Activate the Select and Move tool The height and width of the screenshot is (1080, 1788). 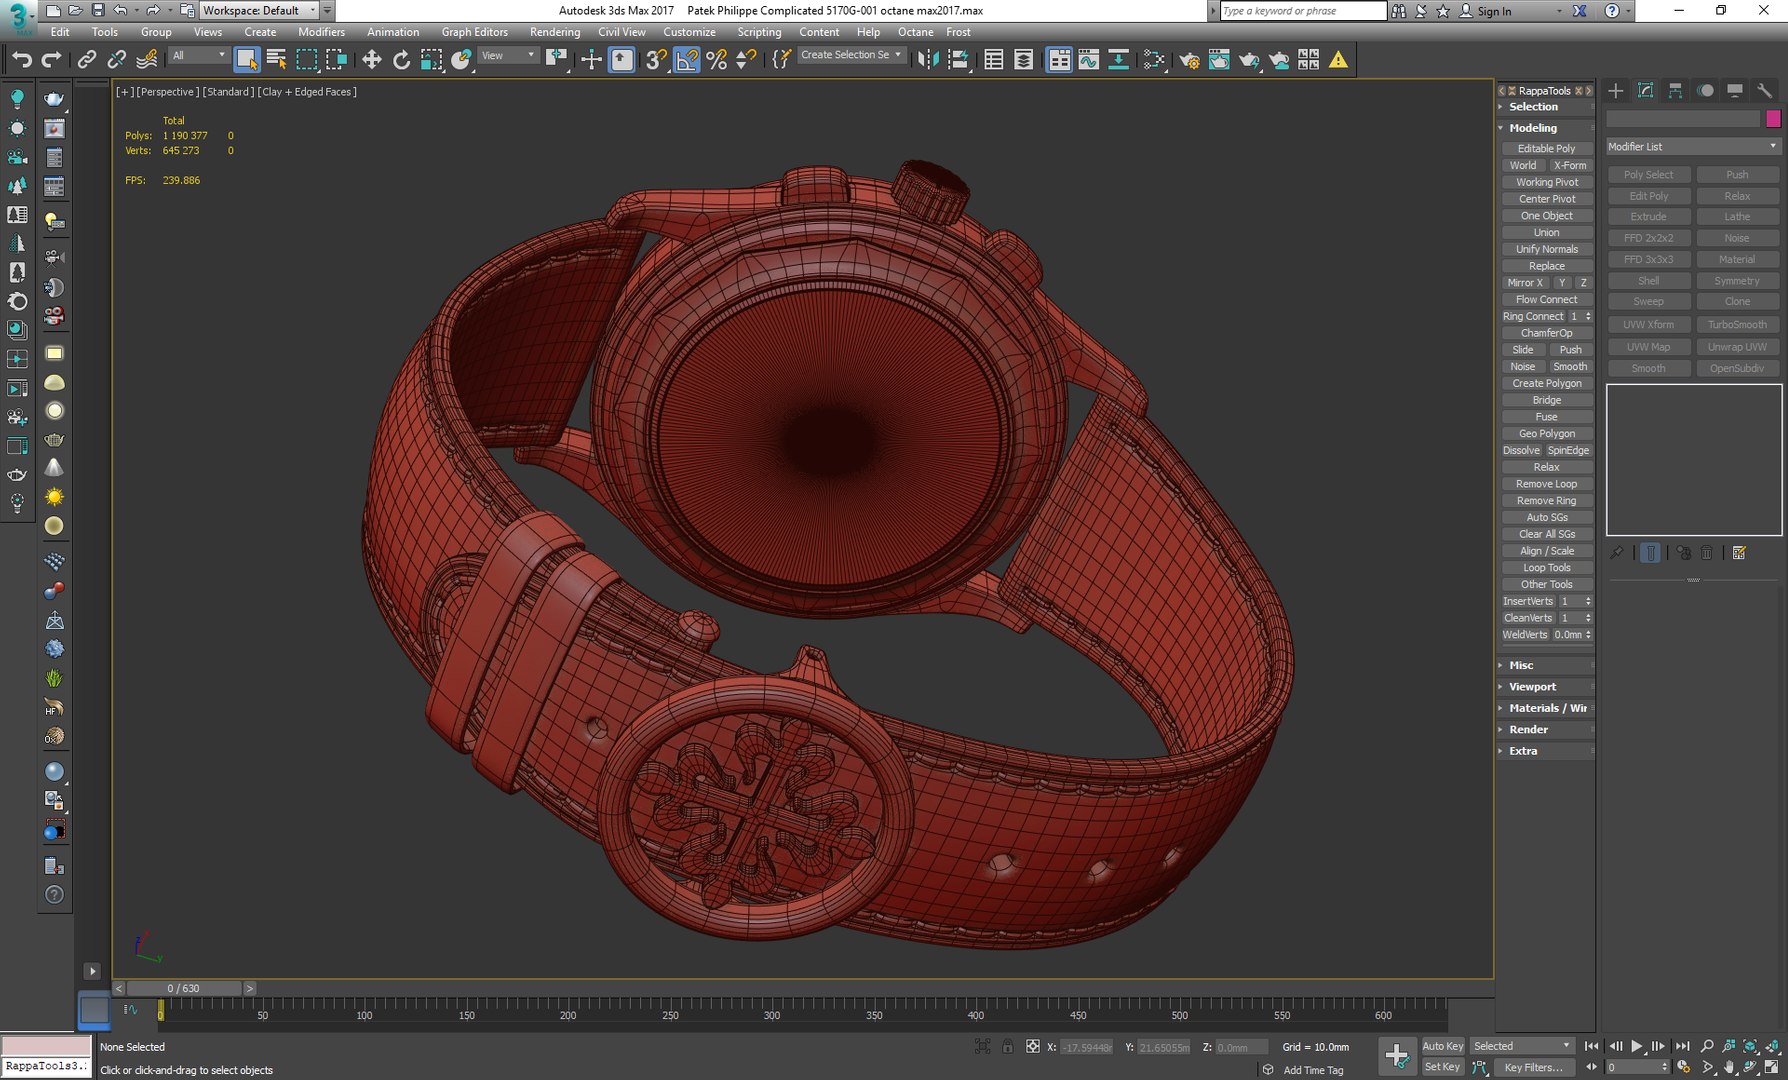click(371, 60)
